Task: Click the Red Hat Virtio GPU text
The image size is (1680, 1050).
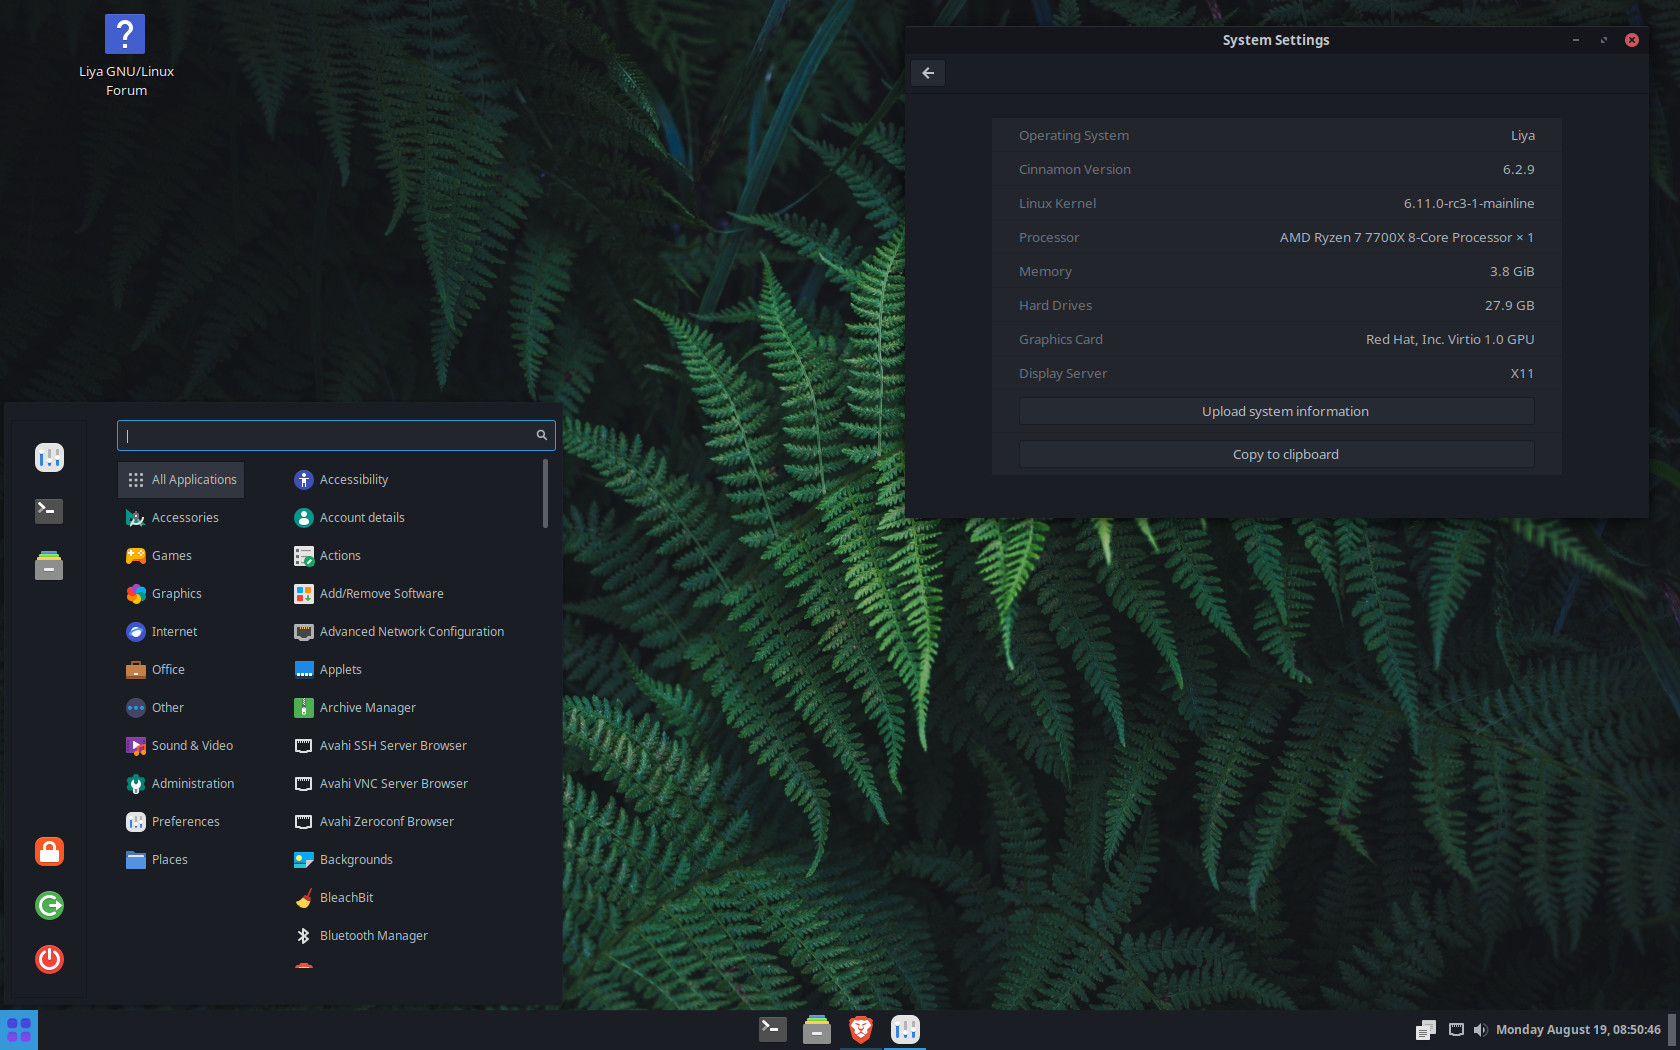Action: click(1450, 340)
